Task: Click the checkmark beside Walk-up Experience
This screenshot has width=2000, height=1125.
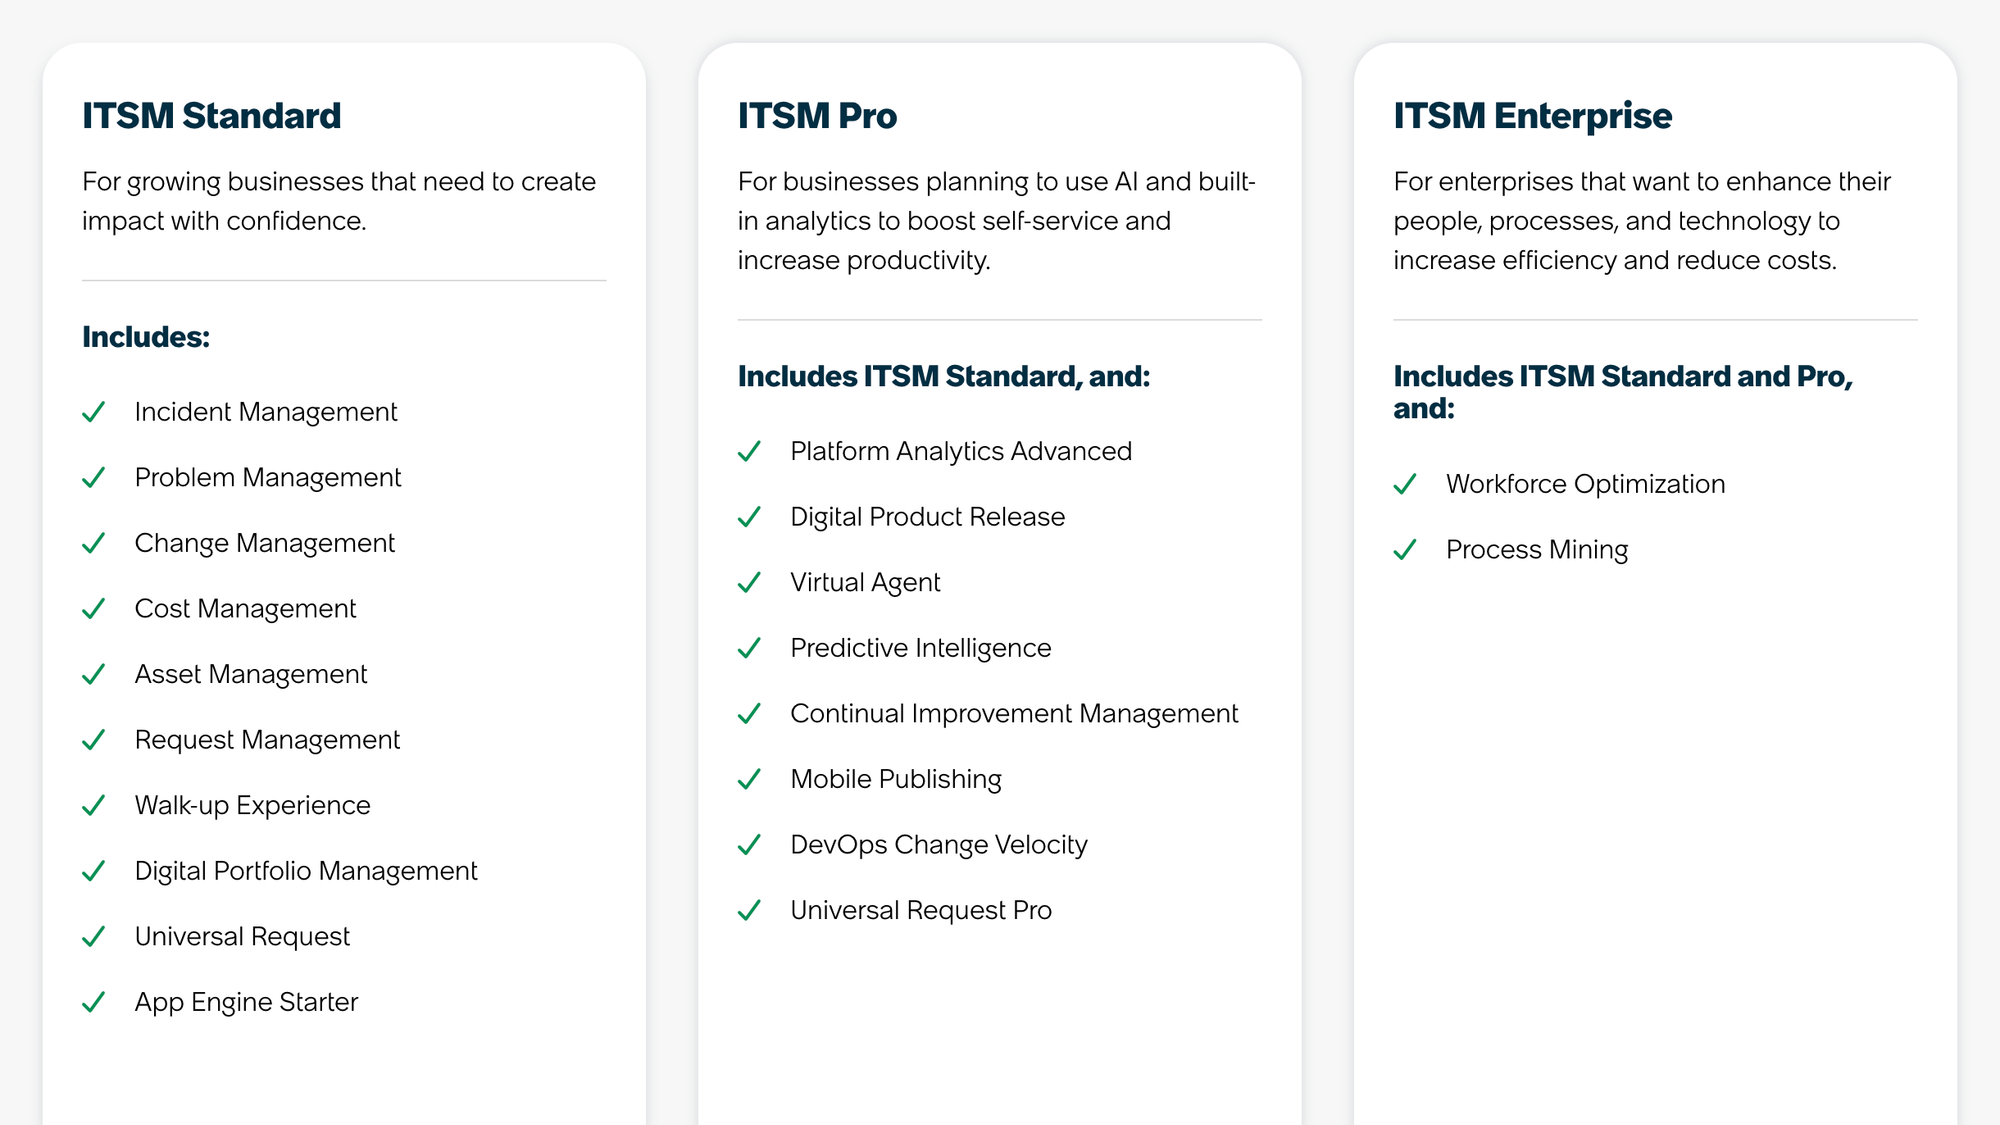Action: (94, 806)
